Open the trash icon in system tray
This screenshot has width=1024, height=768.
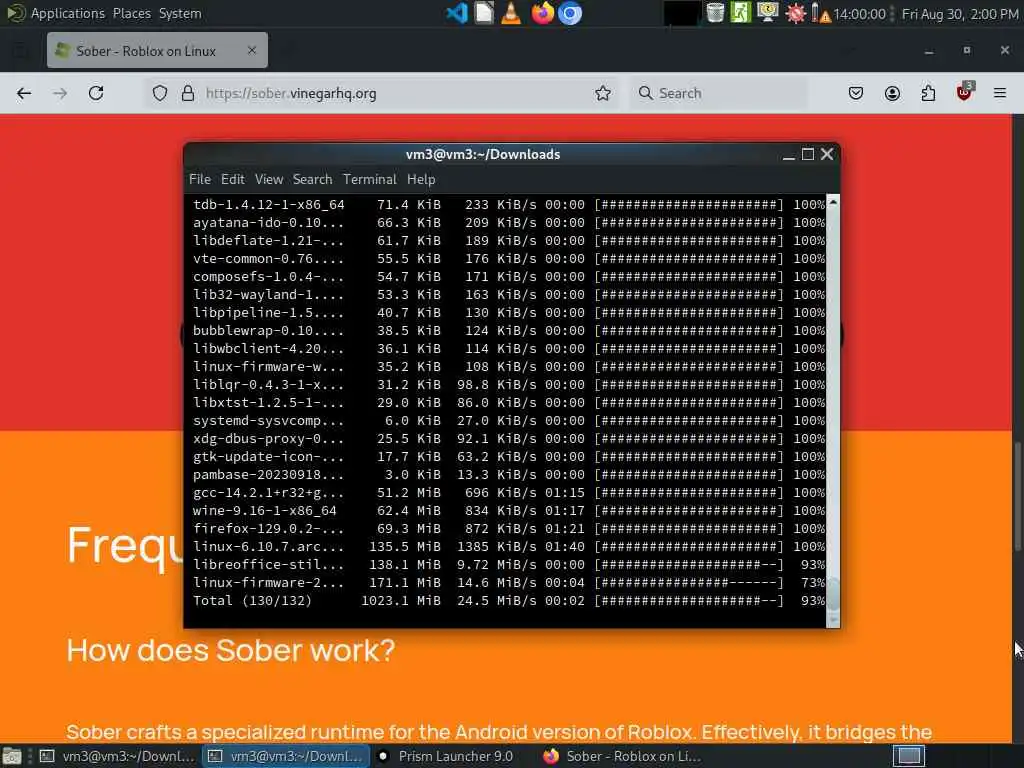(715, 13)
